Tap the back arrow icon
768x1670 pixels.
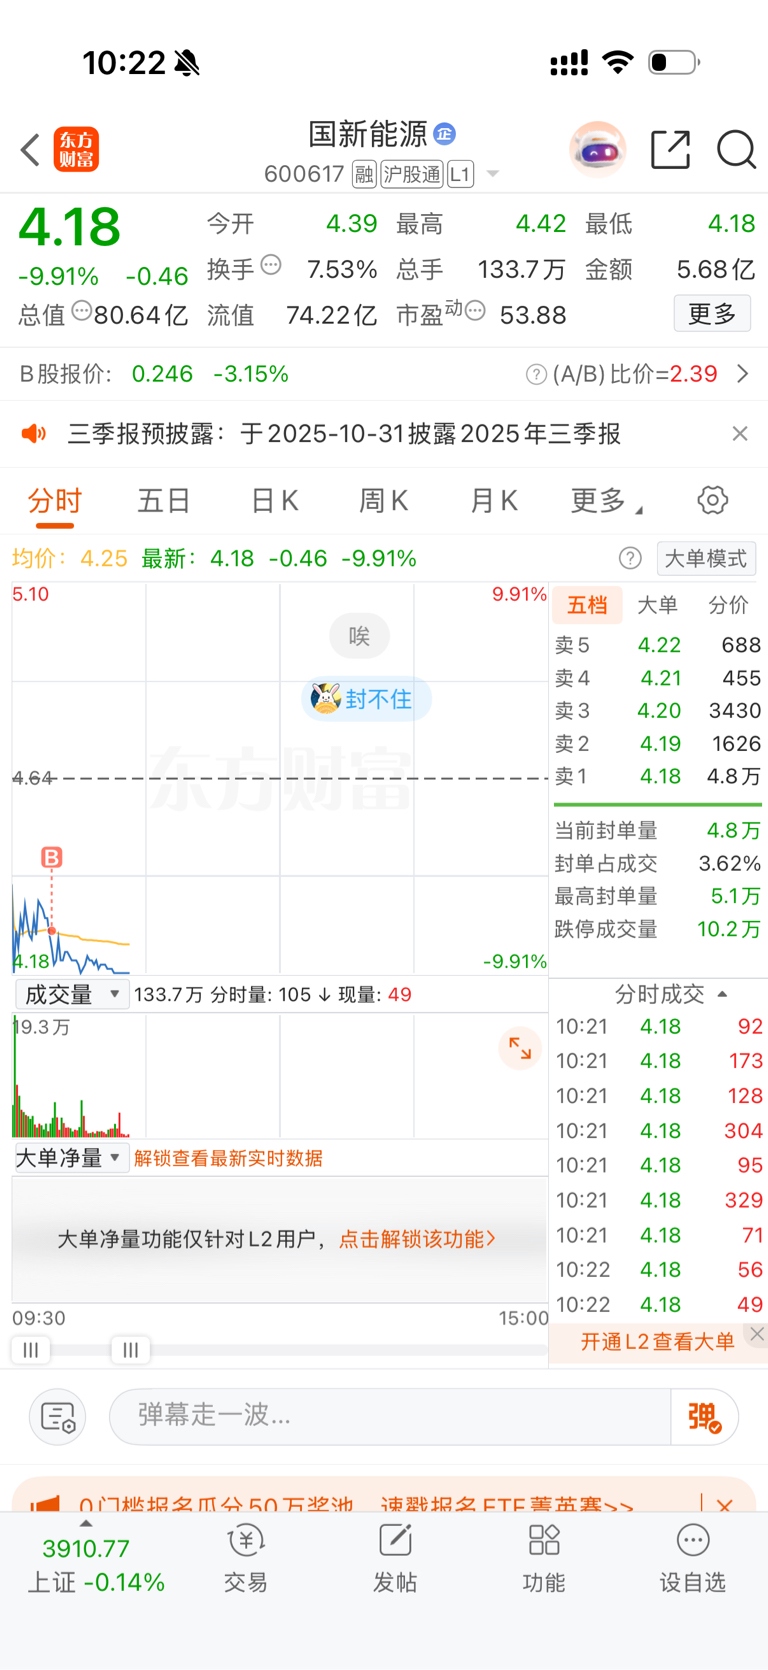30,150
